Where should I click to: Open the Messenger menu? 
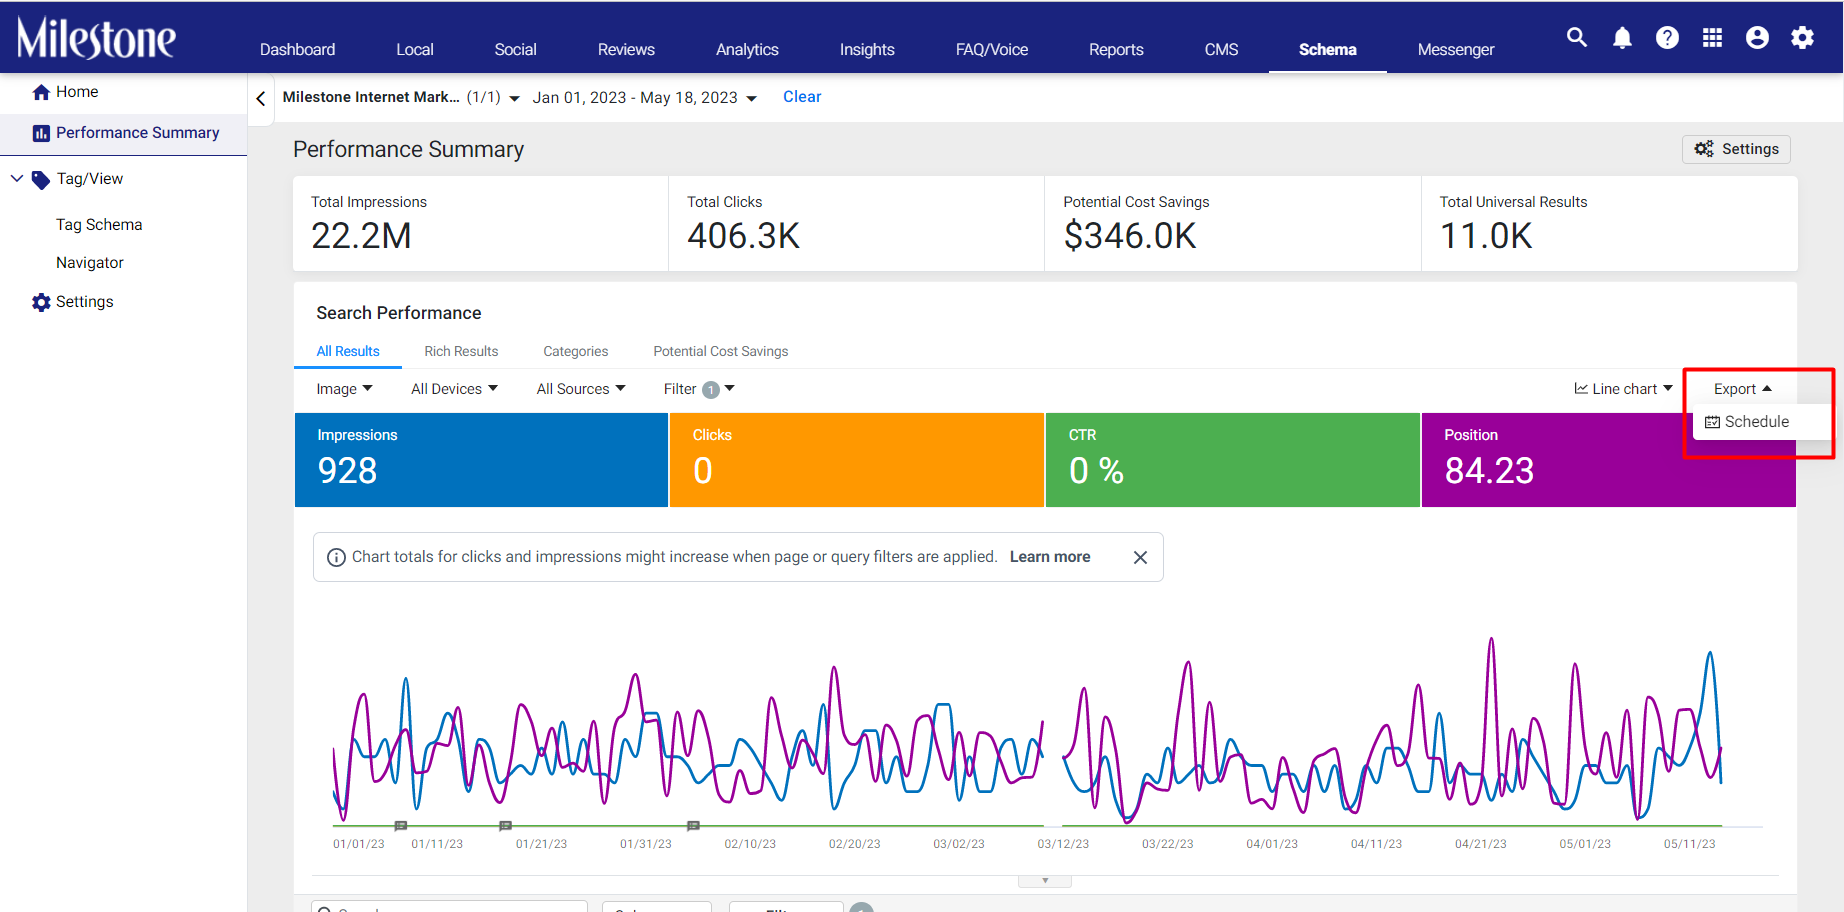1456,50
